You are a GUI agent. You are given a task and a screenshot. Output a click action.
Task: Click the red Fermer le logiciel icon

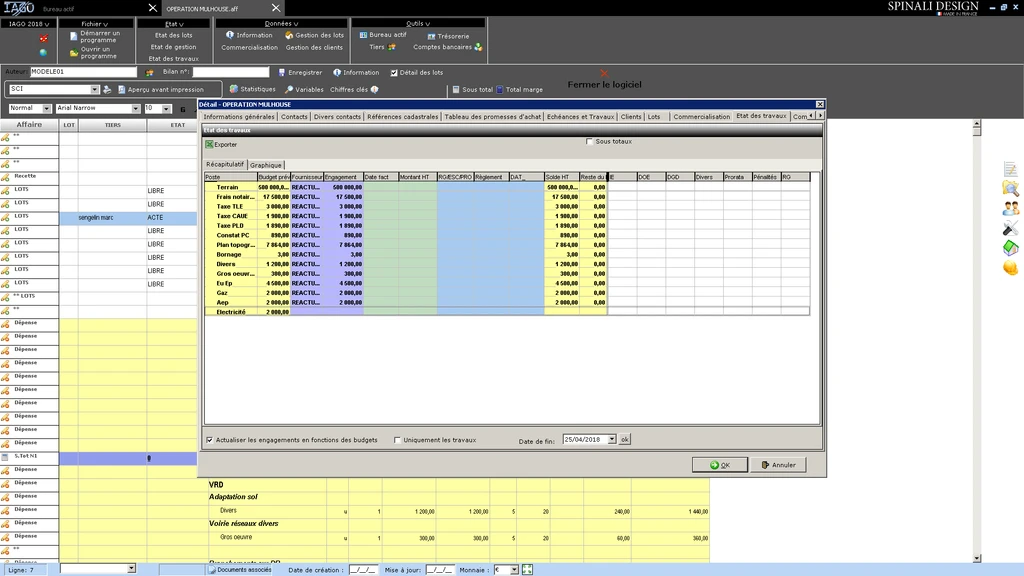[604, 73]
